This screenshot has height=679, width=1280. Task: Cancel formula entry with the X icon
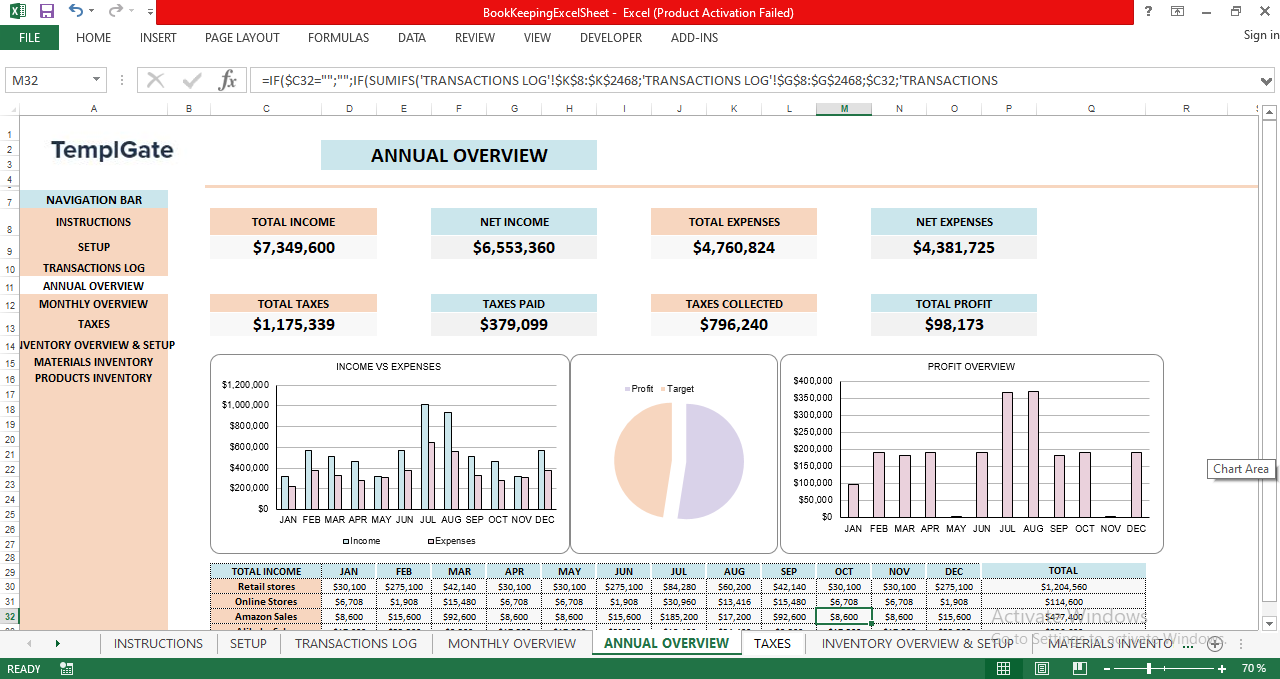[x=155, y=80]
